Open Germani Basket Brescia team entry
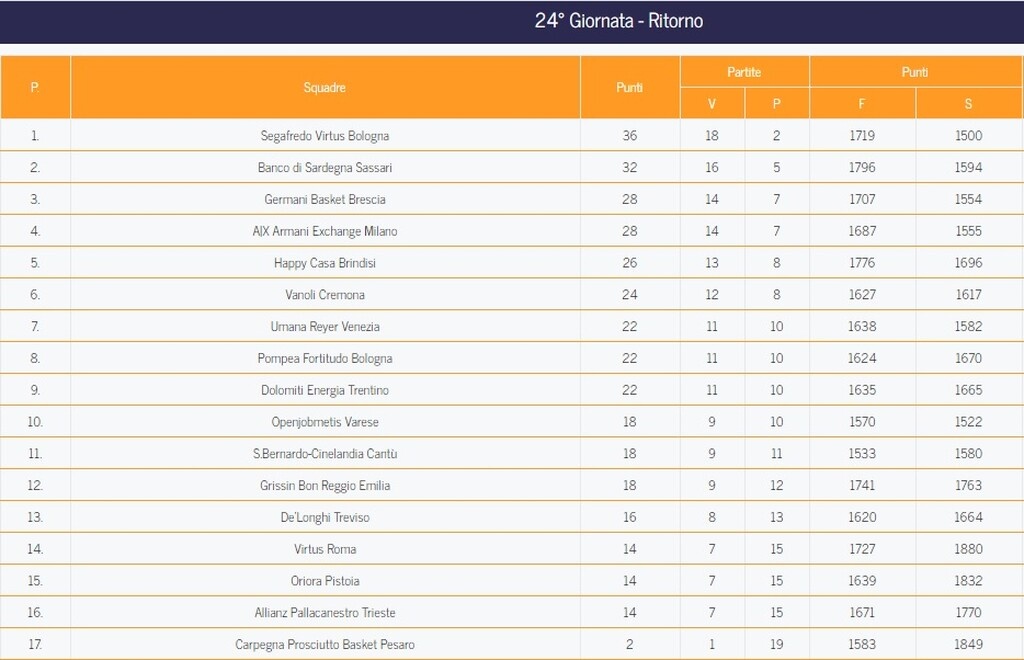Viewport: 1024px width, 660px height. click(x=325, y=200)
